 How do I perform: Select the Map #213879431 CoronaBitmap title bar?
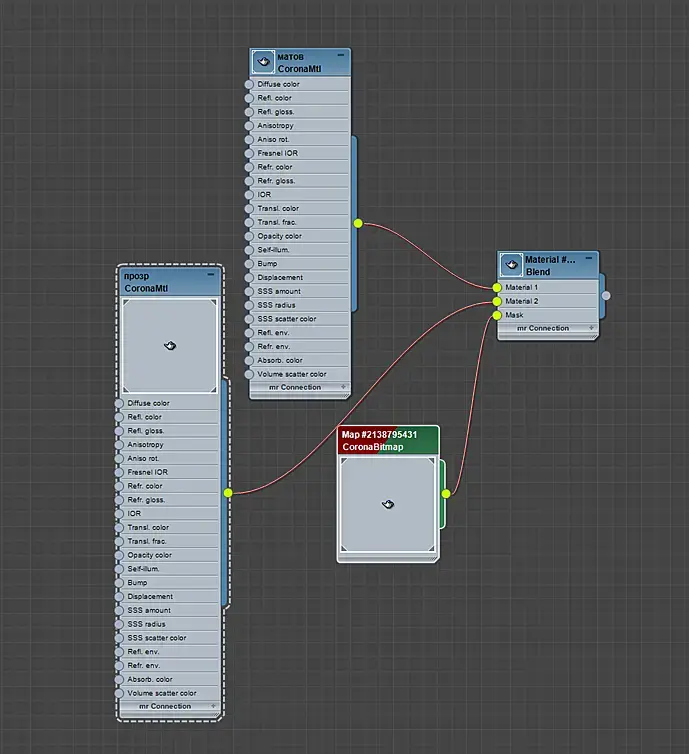pyautogui.click(x=388, y=440)
